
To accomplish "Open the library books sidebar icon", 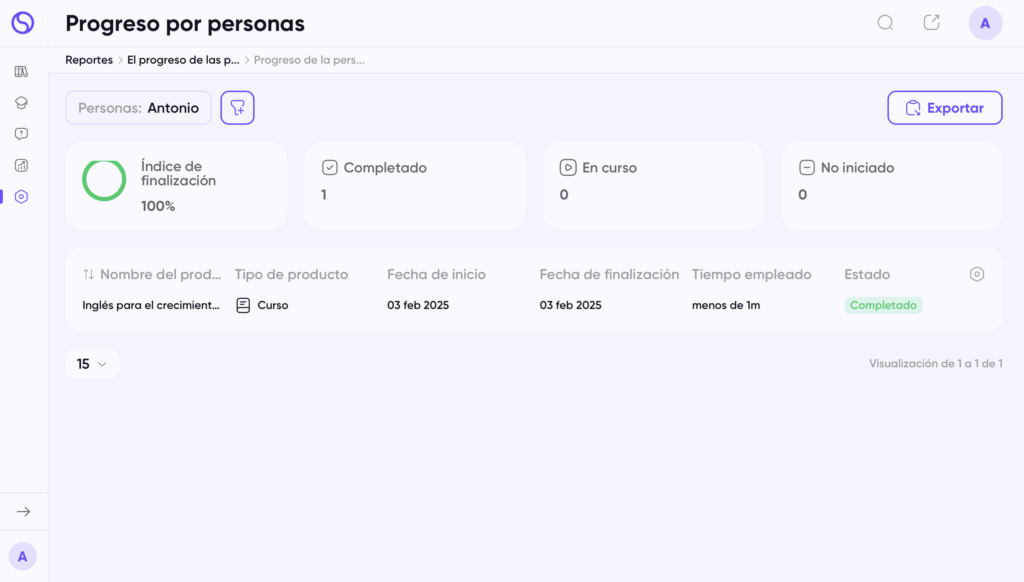I will point(22,72).
